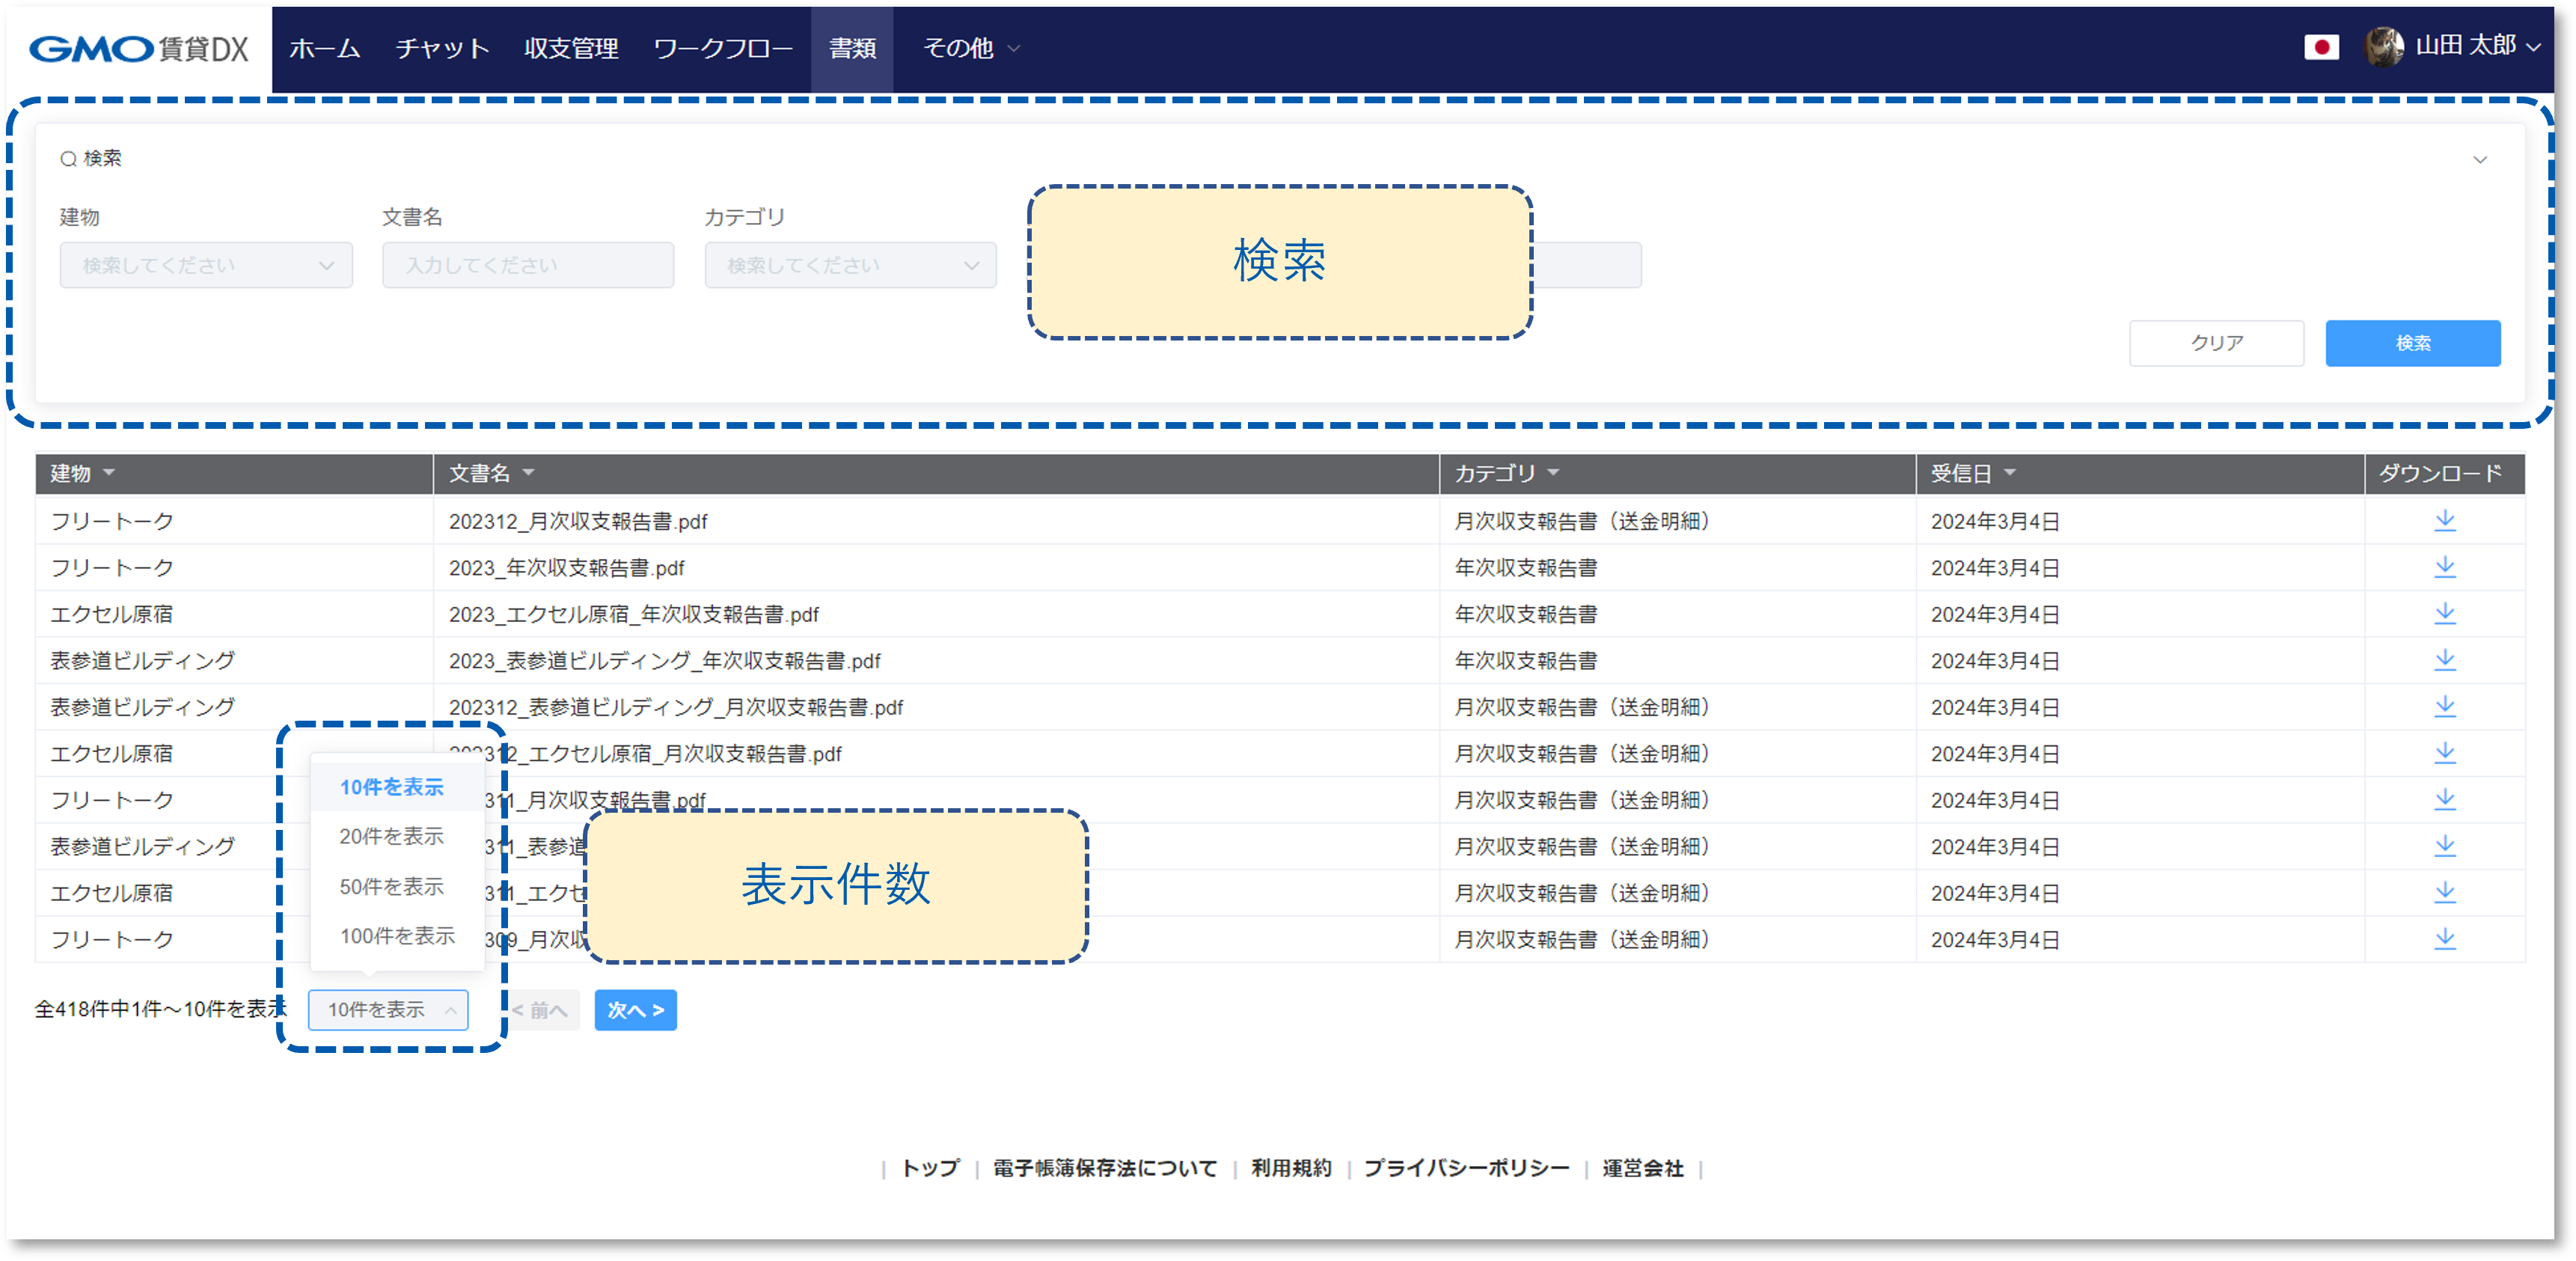The image size is (2576, 1261).
Task: Download 202312_月次収支報告書.pdf
Action: coord(2446,520)
